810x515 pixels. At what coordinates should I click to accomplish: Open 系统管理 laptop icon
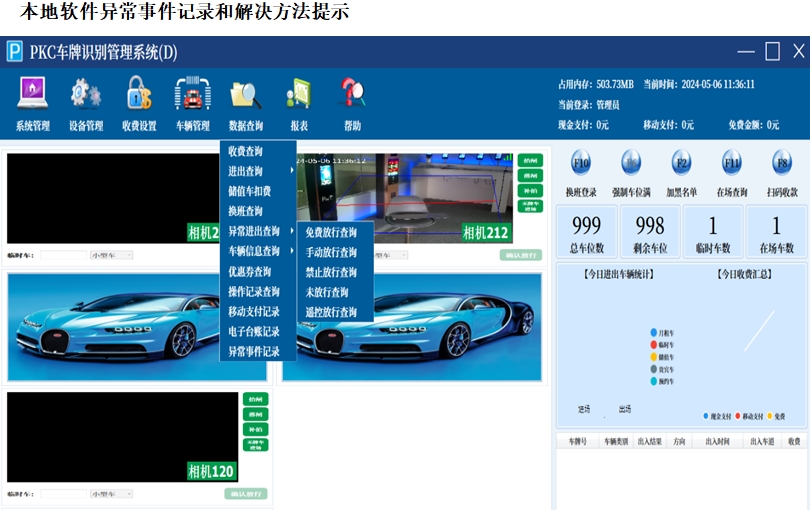(x=33, y=93)
